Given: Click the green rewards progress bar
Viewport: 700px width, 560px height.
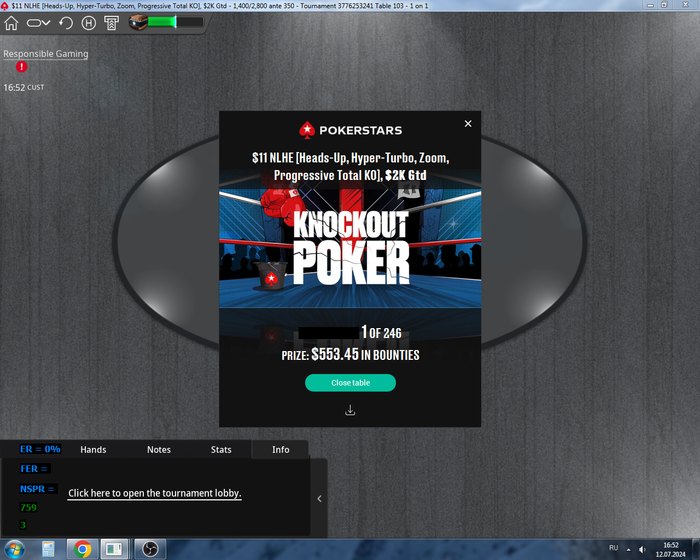Looking at the screenshot, I should pos(175,22).
